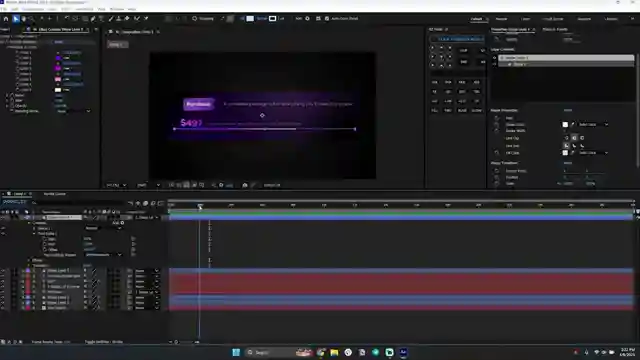
Task: Collapse the Contents group in timeline
Action: (x=29, y=223)
